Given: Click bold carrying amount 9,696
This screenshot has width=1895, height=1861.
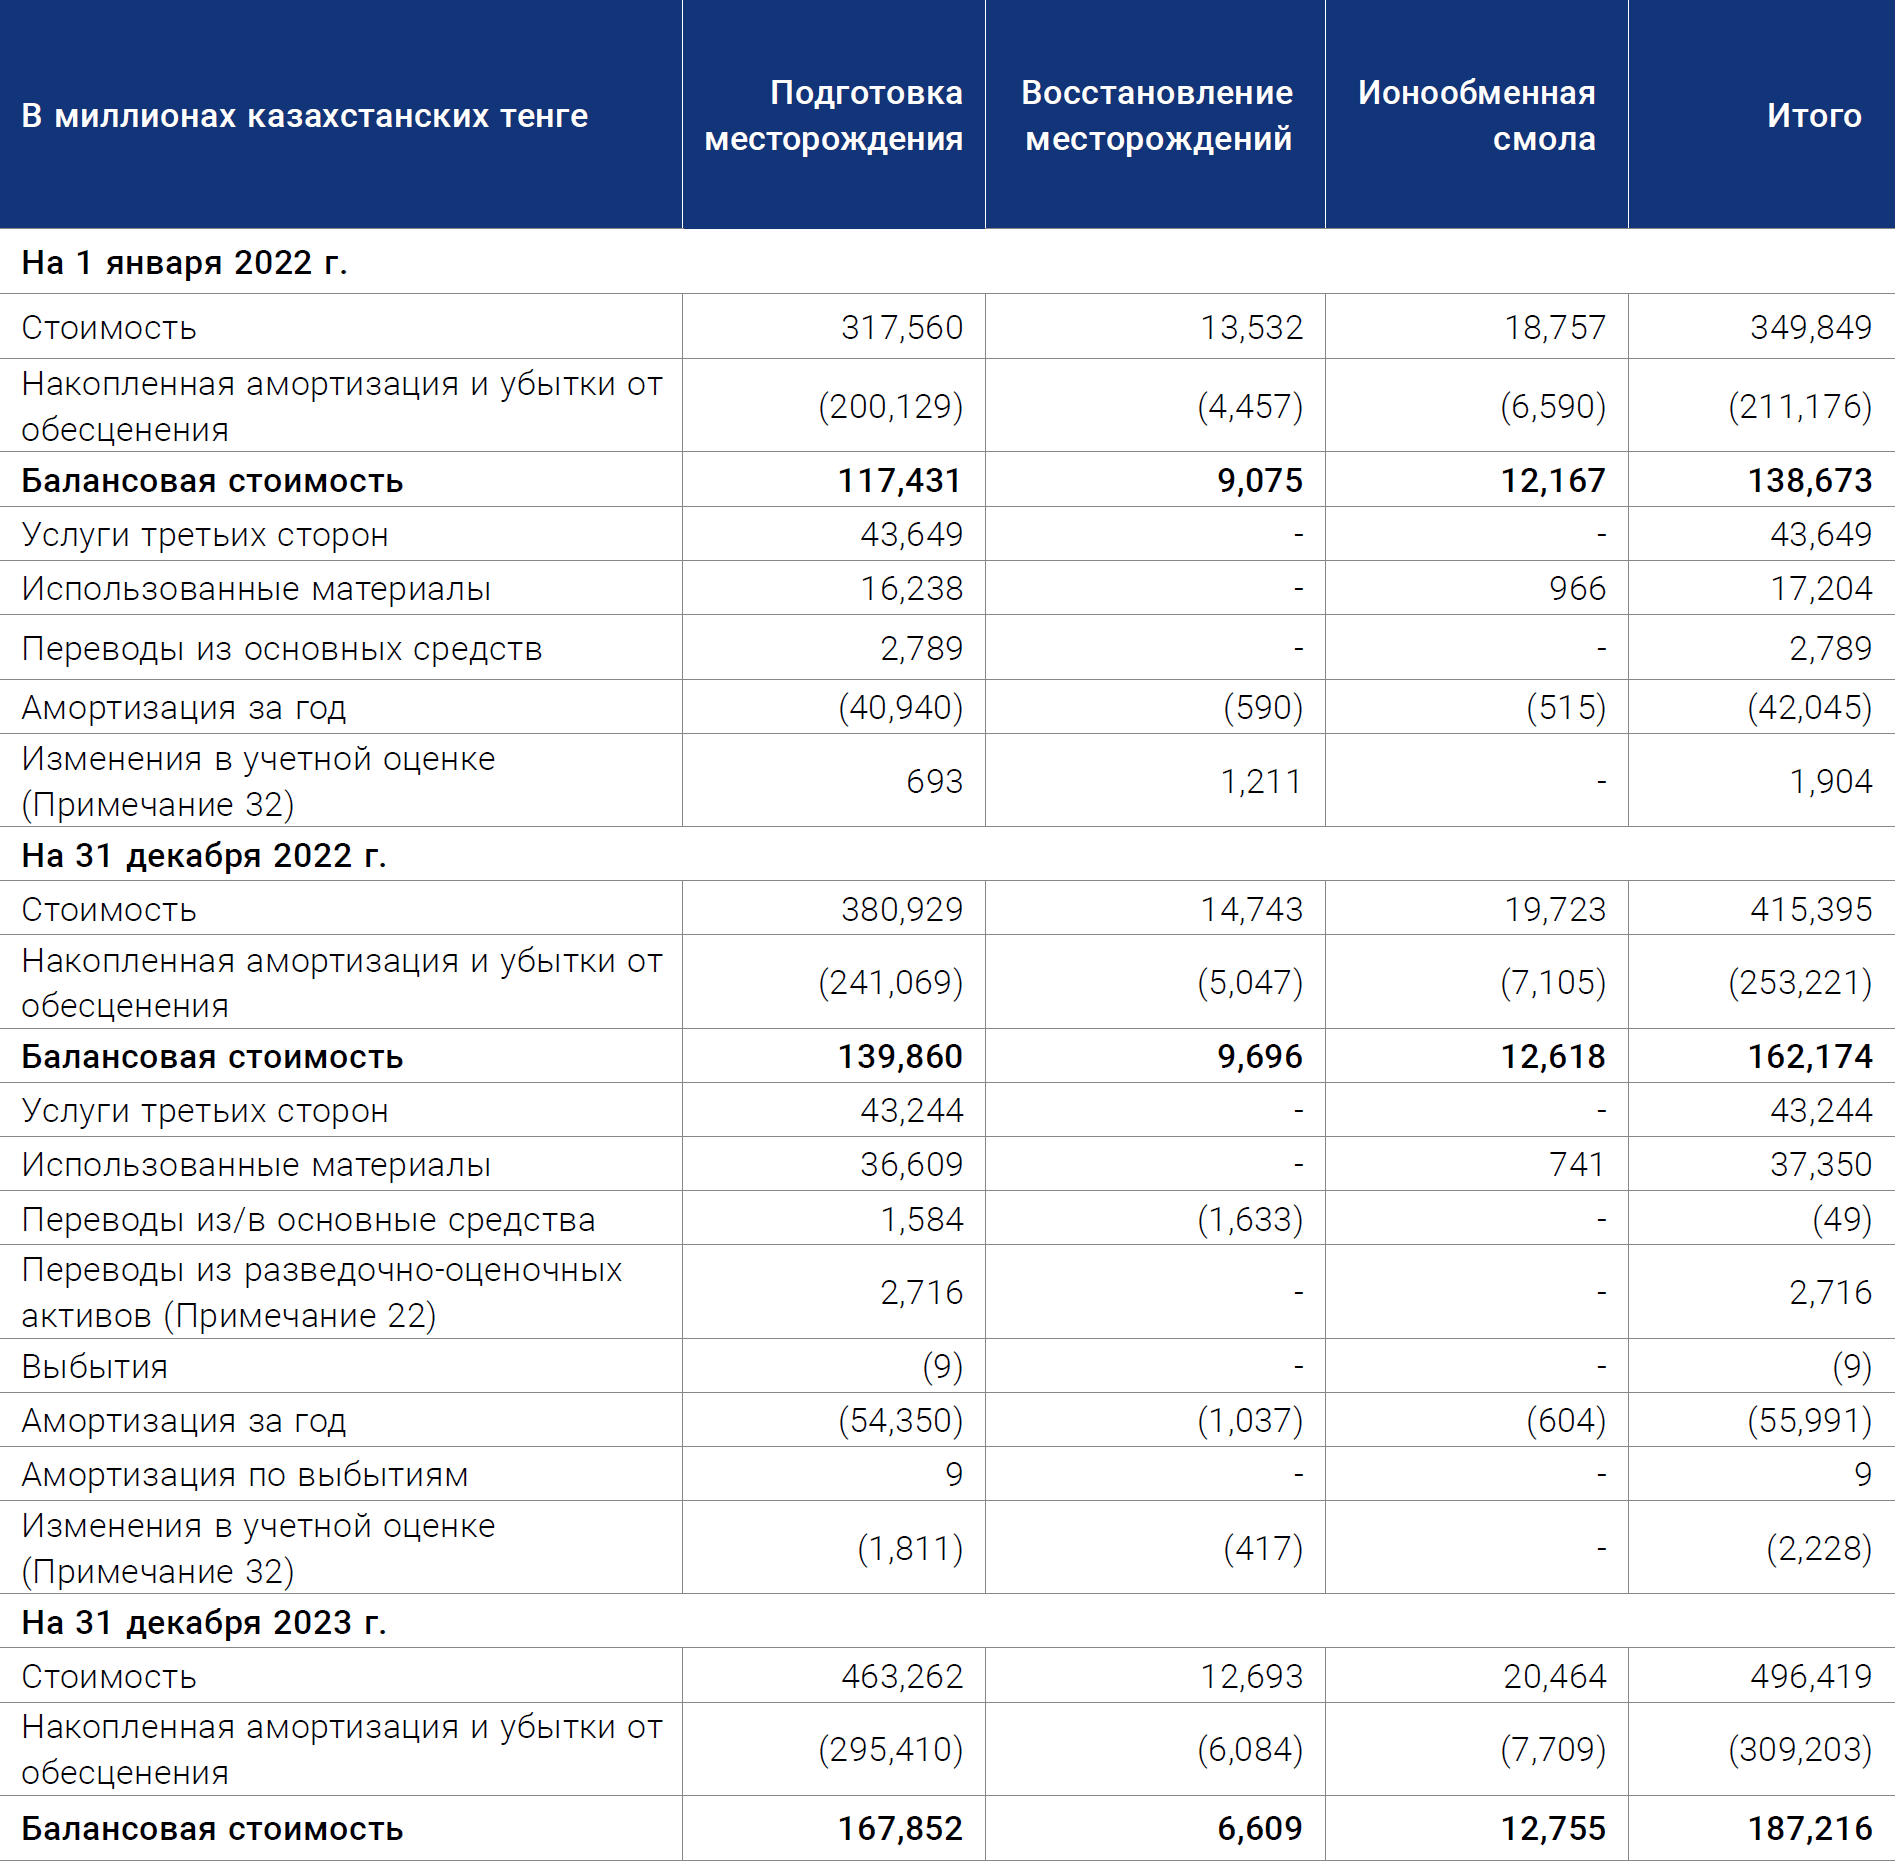Looking at the screenshot, I should [x=1260, y=1057].
